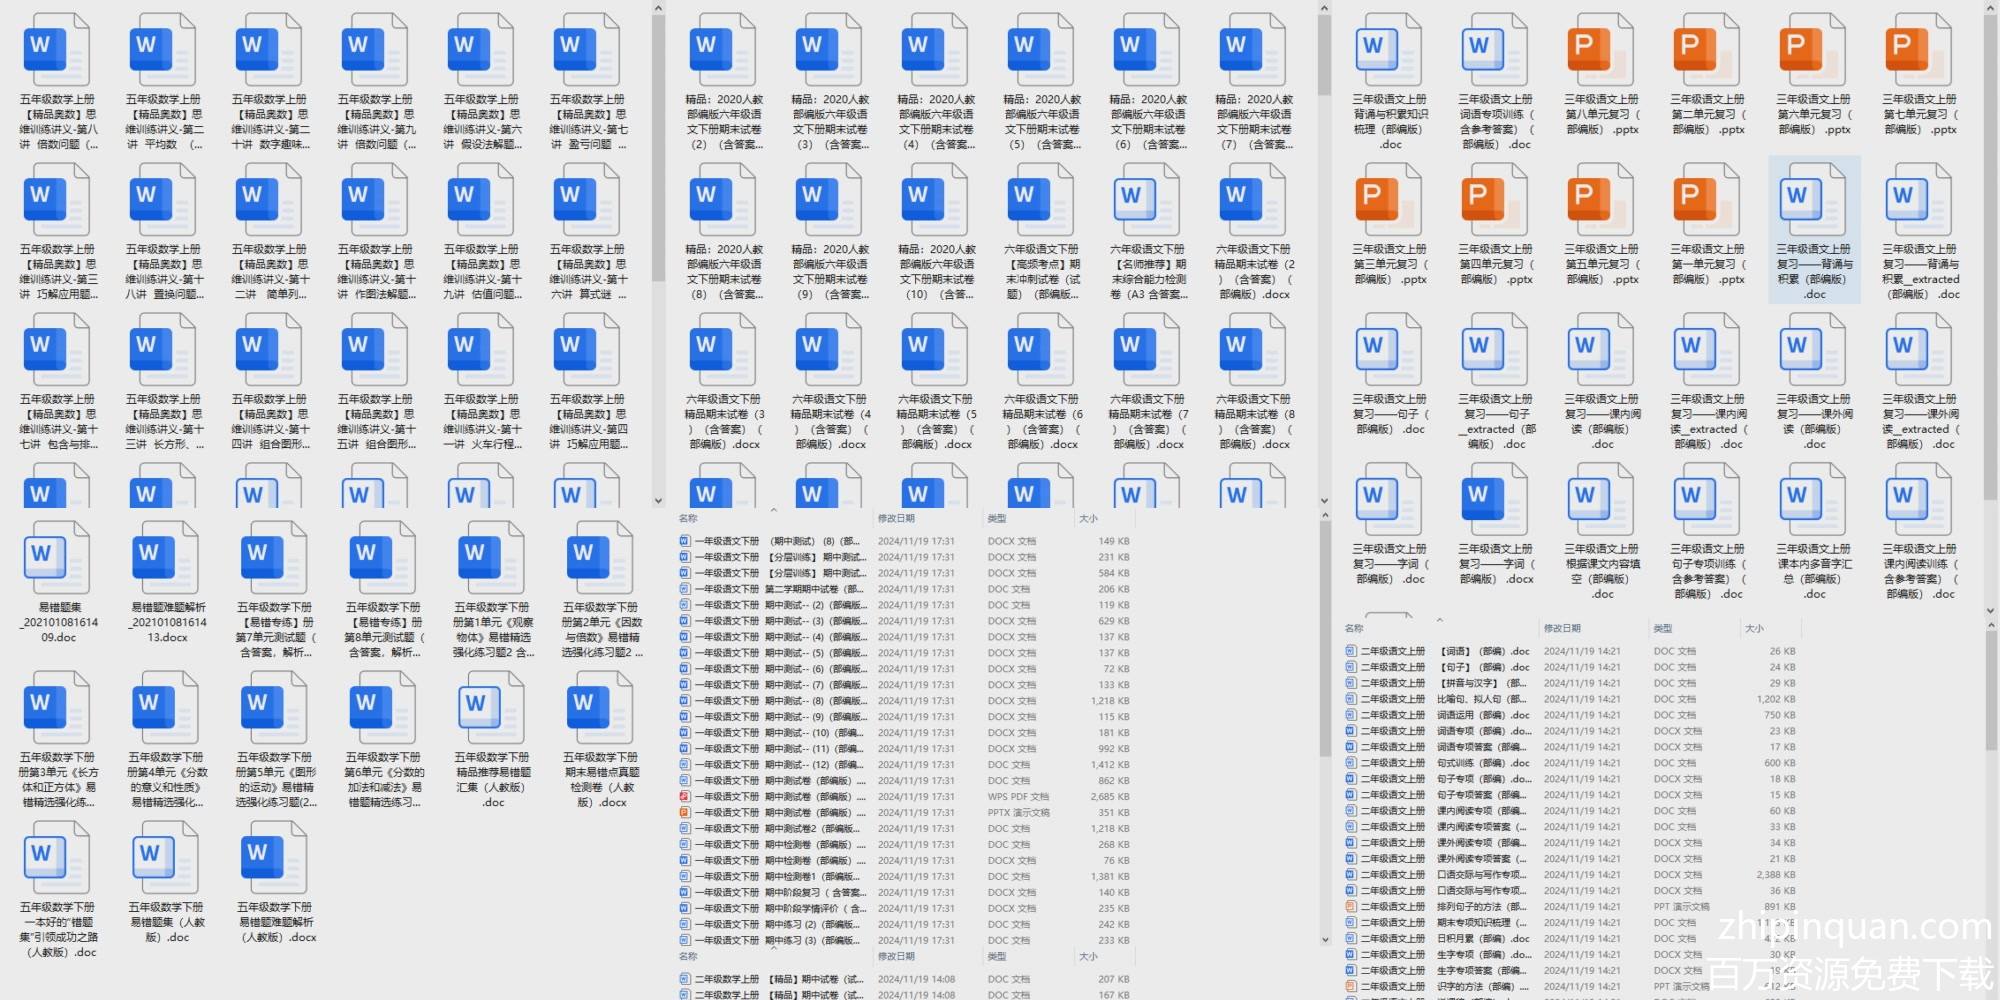Click 名称 column header in 二年级语文上册 list

point(1355,628)
